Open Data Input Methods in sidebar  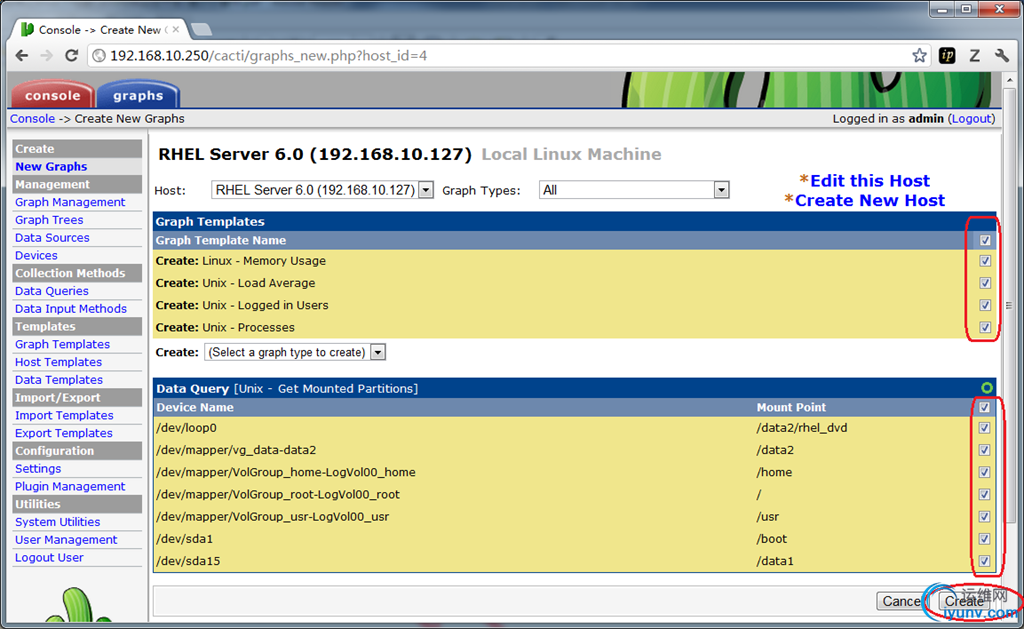[71, 309]
